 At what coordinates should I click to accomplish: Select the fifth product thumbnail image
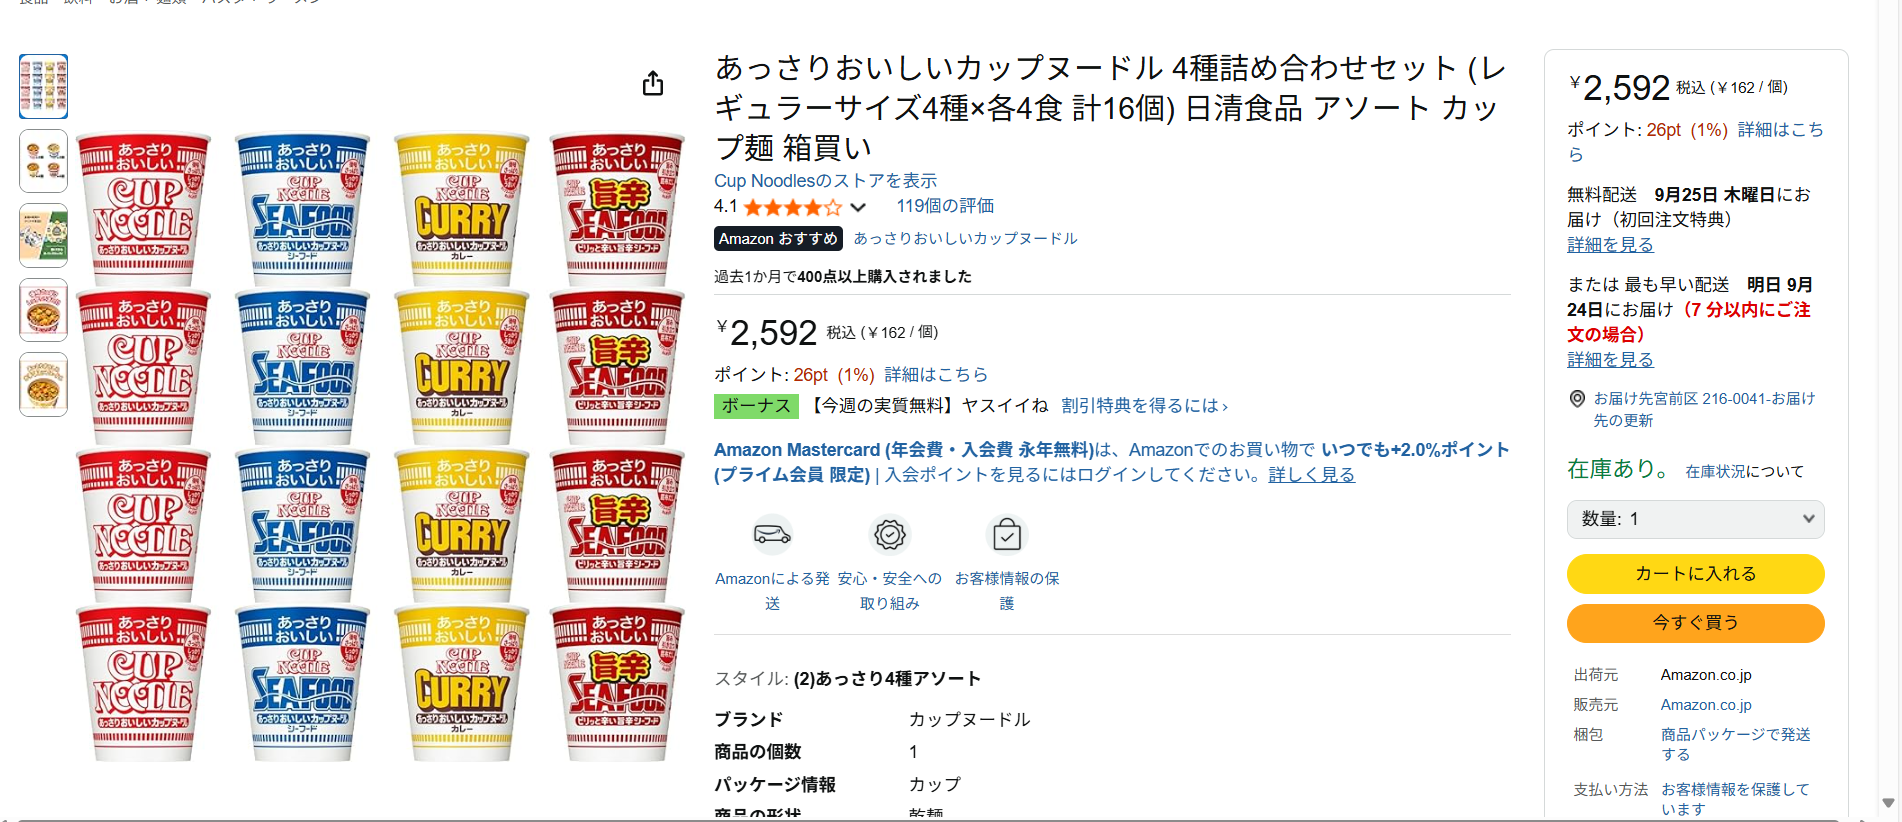[x=44, y=384]
